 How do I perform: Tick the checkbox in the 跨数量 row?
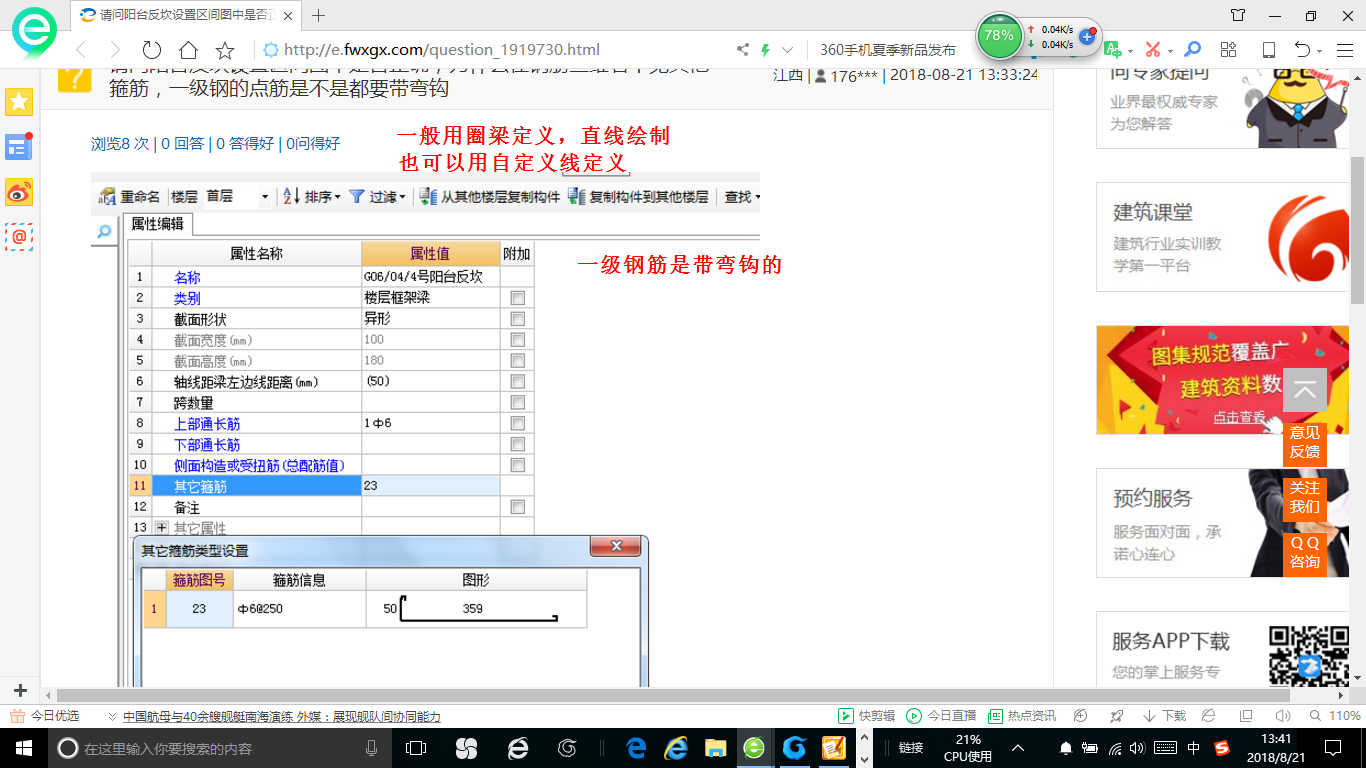[x=517, y=403]
